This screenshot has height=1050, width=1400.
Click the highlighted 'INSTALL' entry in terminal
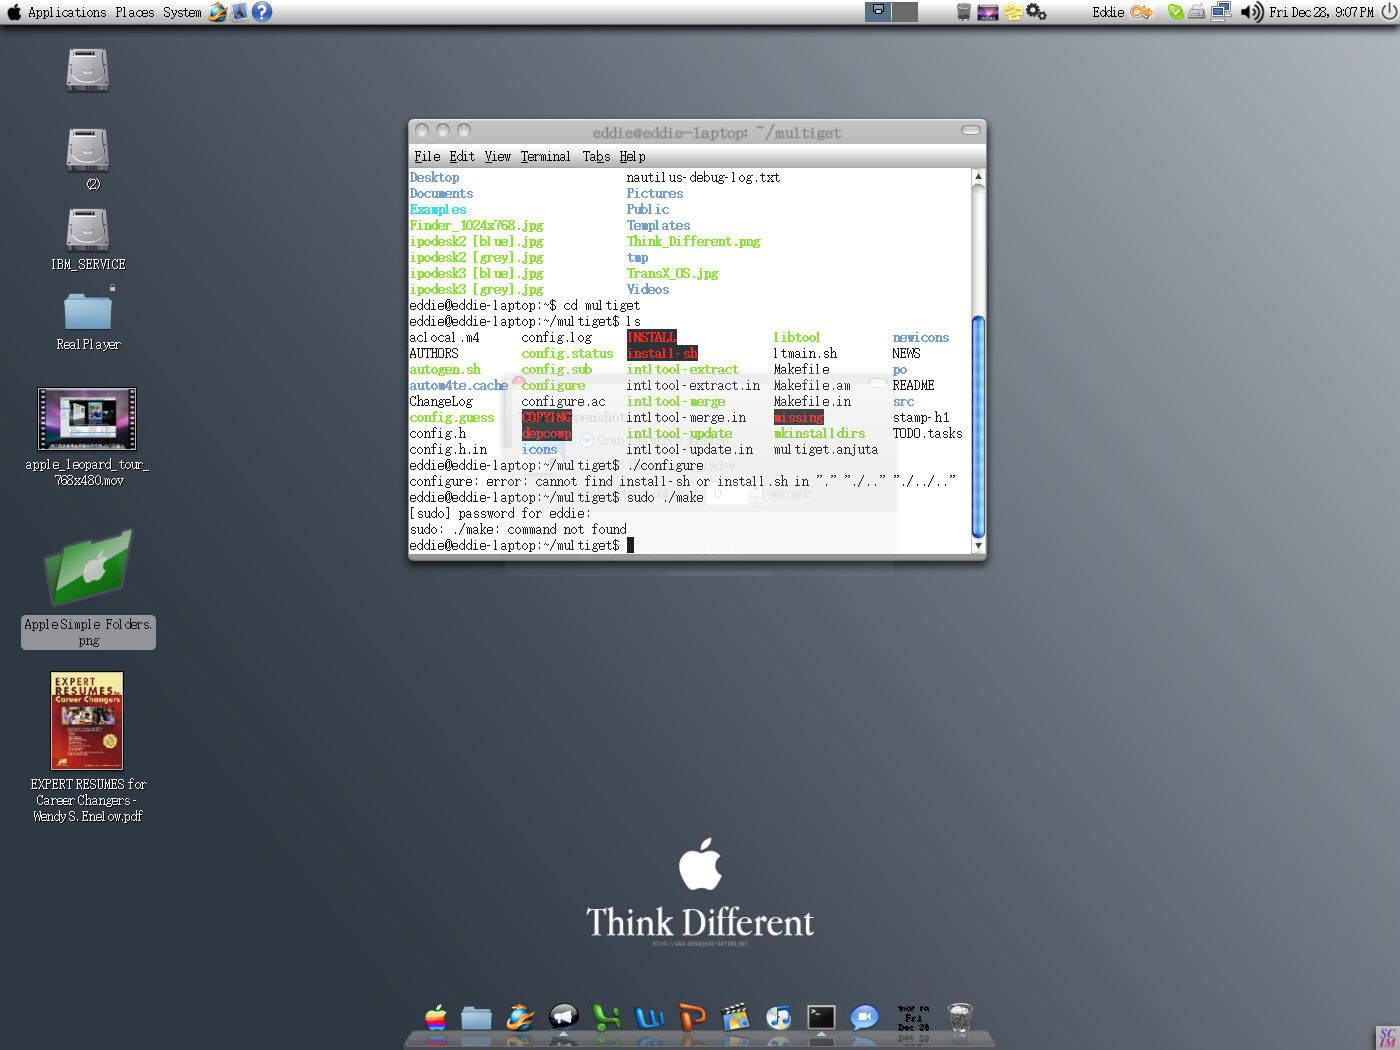click(x=652, y=337)
